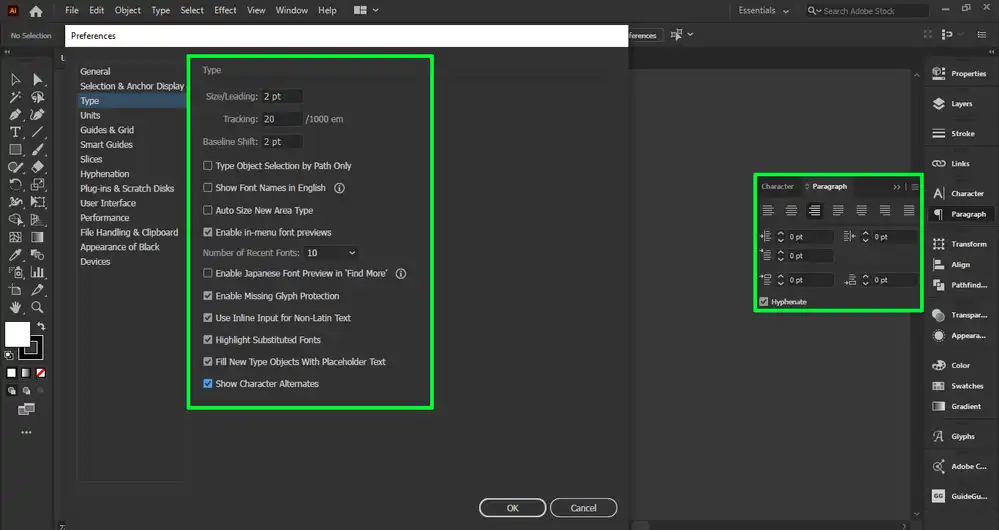The height and width of the screenshot is (530, 999).
Task: Toggle the Hyphenate checkbox
Action: 764,301
